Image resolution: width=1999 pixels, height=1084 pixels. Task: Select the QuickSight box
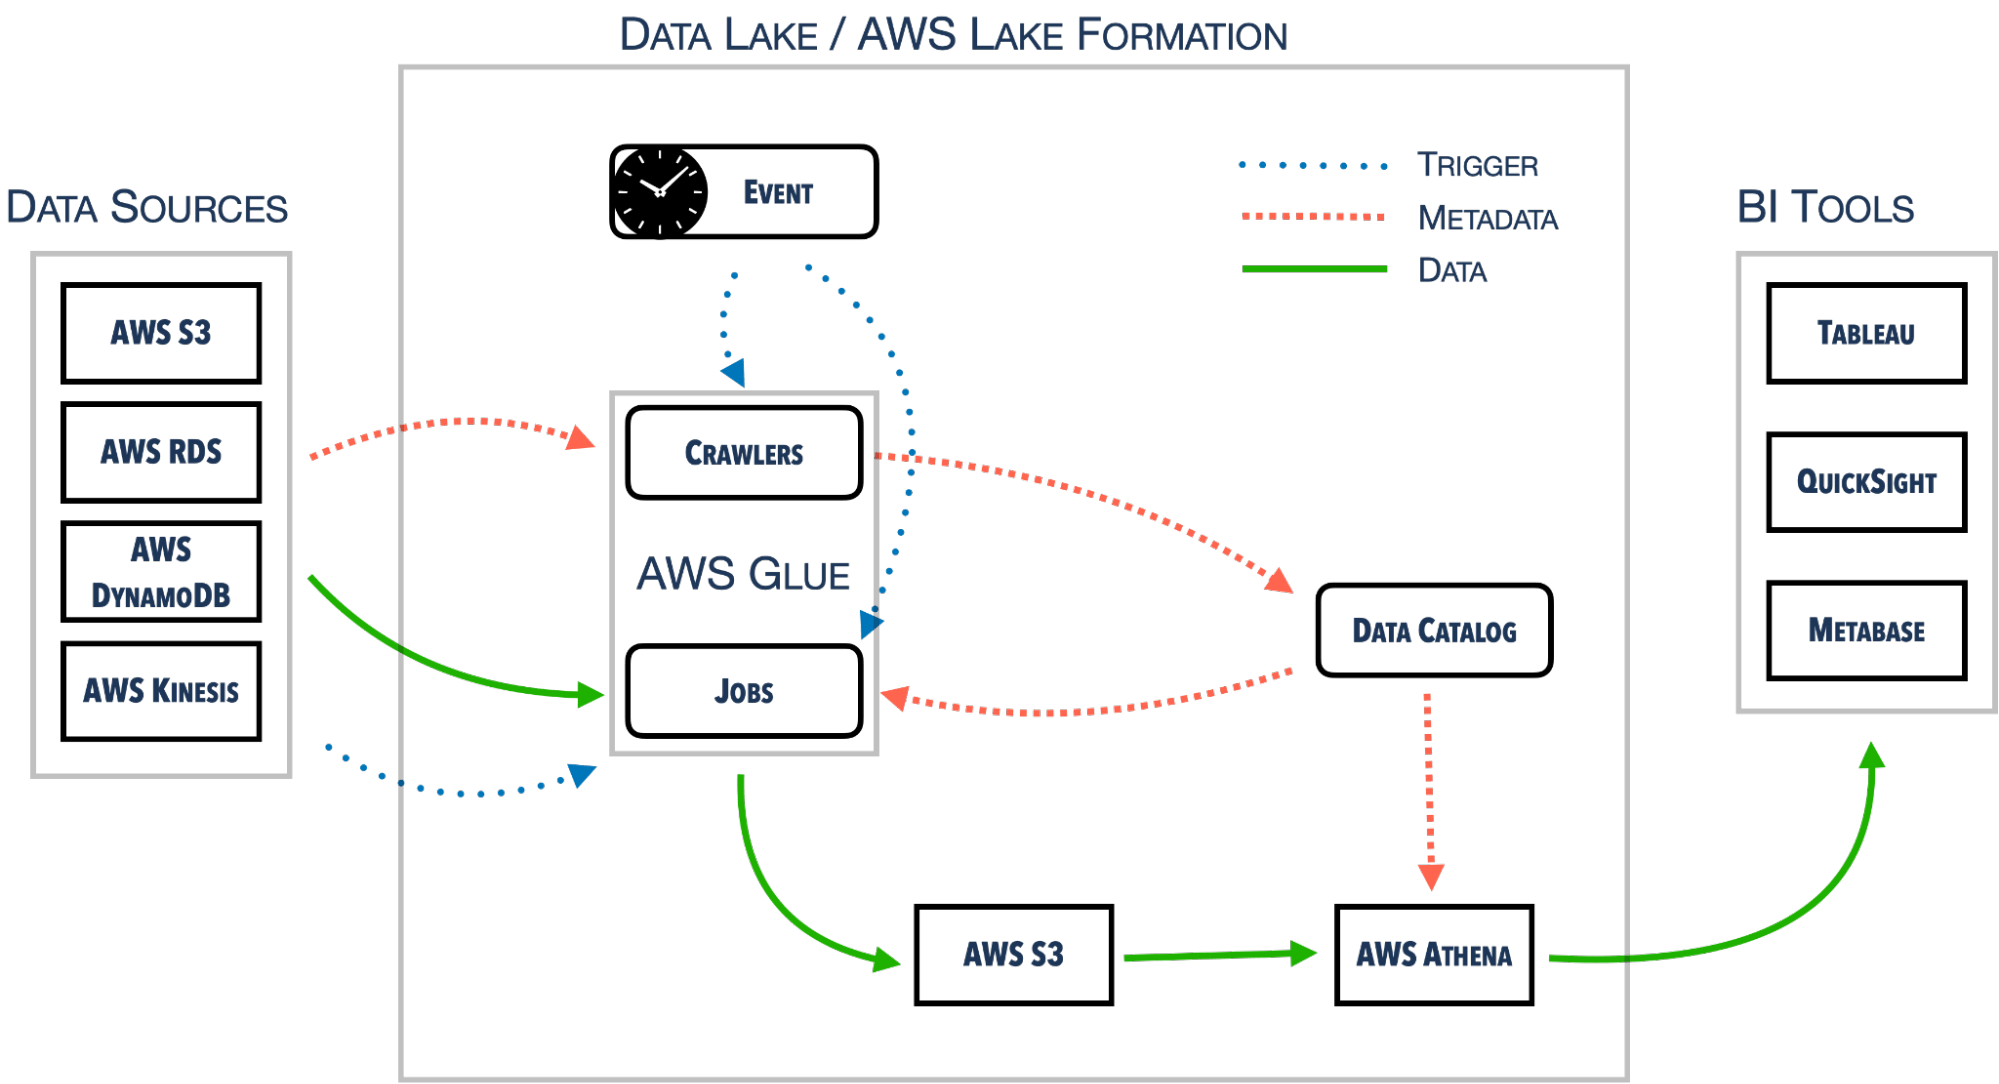point(1866,482)
